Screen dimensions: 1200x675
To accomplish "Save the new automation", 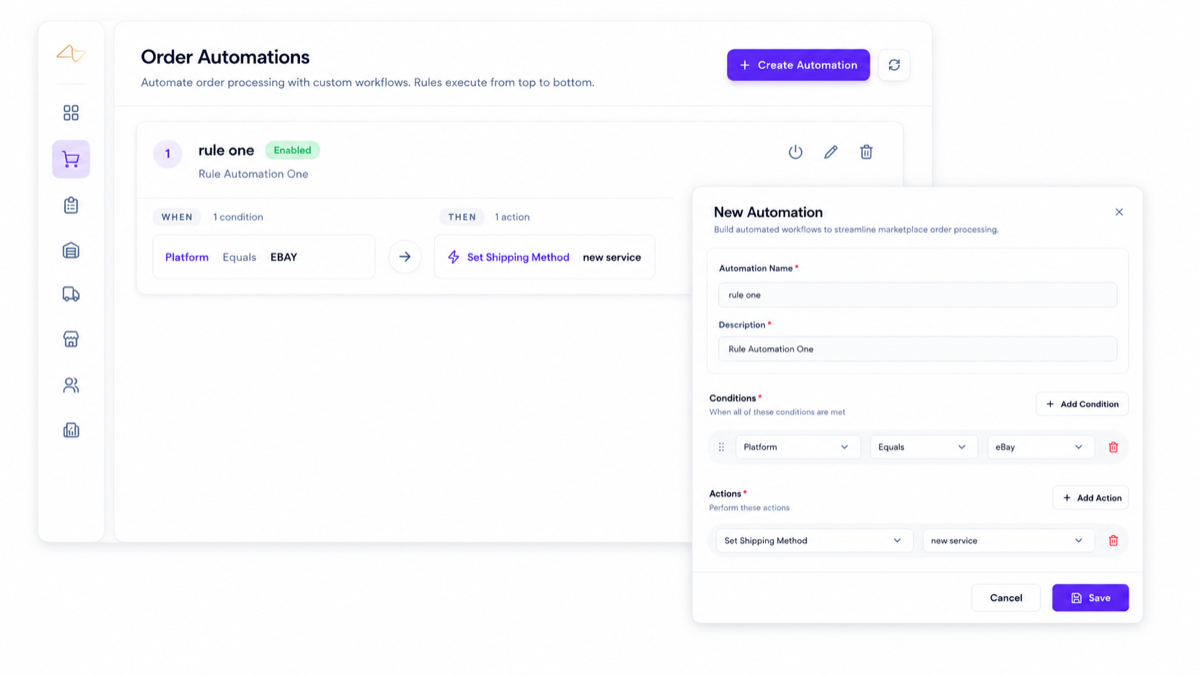I will coord(1090,598).
